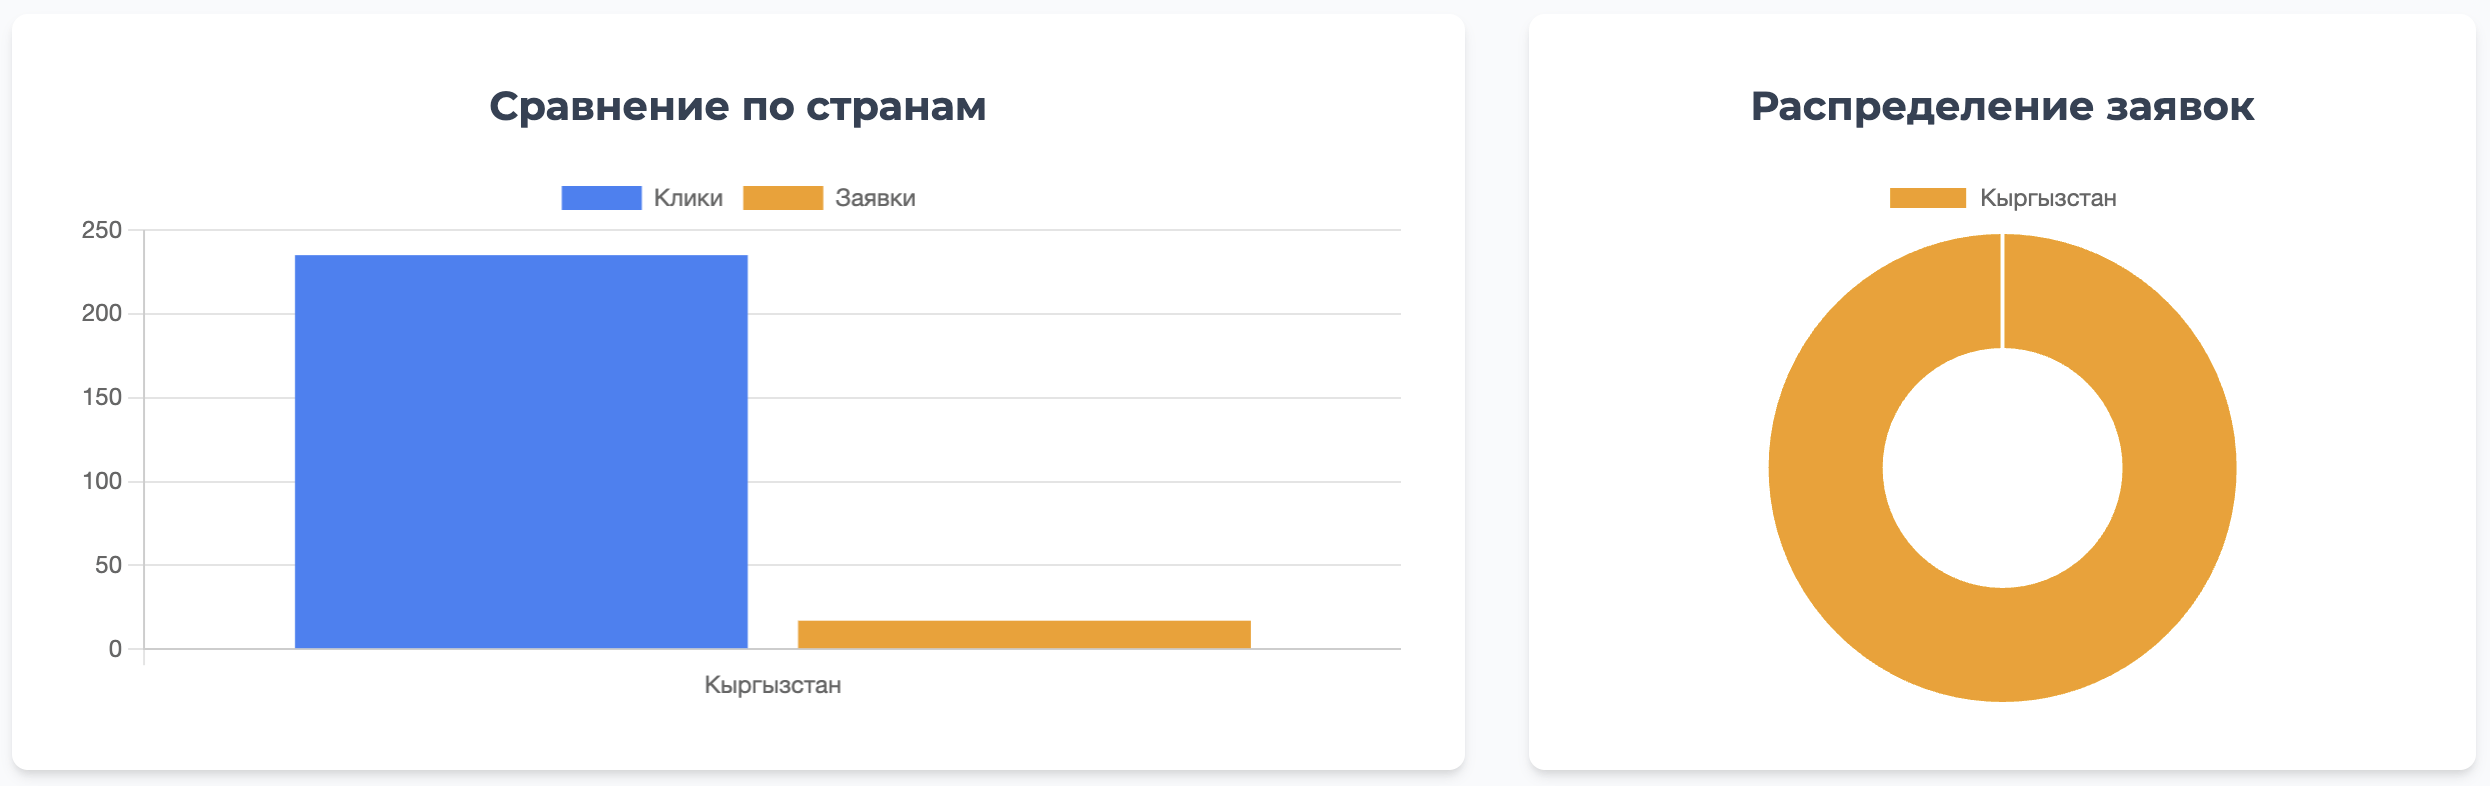
Task: Toggle the Заявки dataset legend label
Action: click(875, 198)
